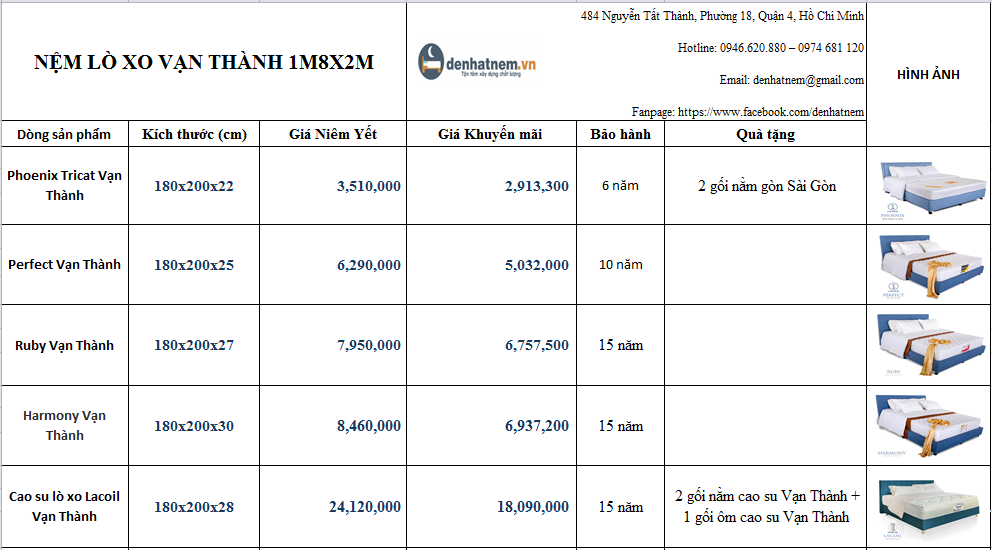Select the gift cell 2 gối nằm cao su Vạn Thành
The image size is (992, 550).
(x=766, y=506)
